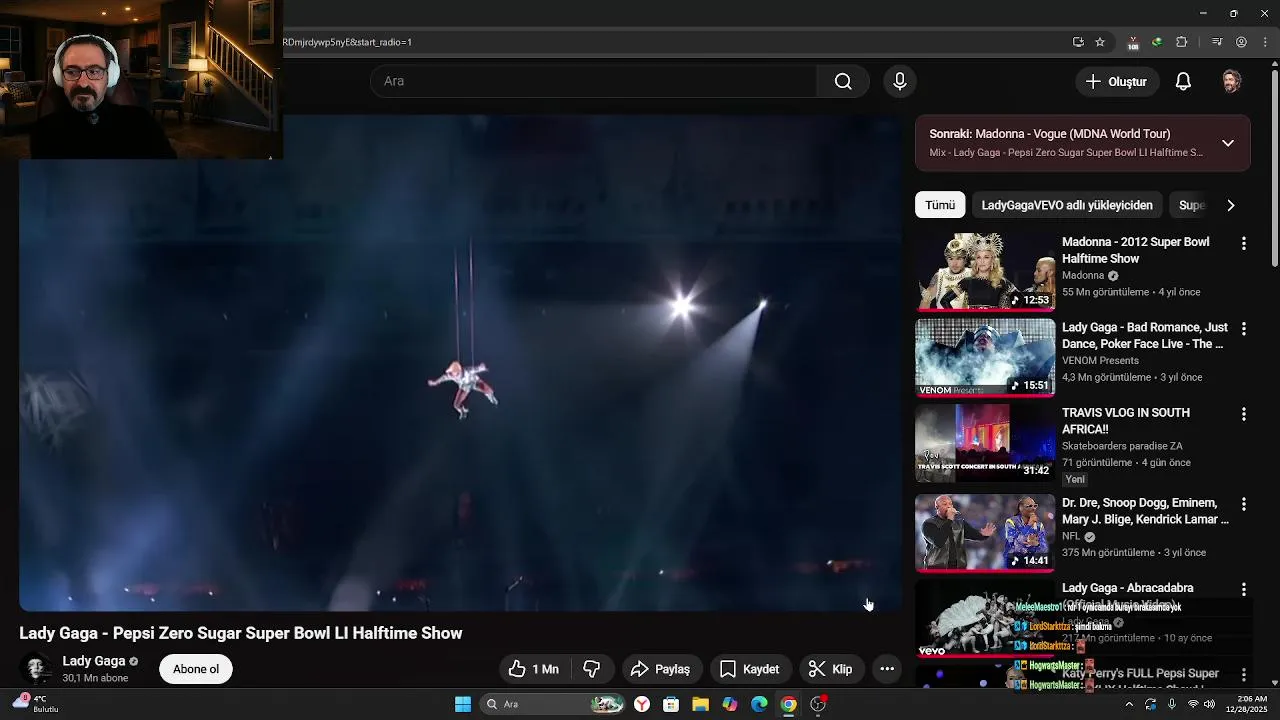Screen dimensions: 1280x720
Task: Open Lady Gaga Abracadabra vevo thumbnail
Action: click(x=985, y=619)
